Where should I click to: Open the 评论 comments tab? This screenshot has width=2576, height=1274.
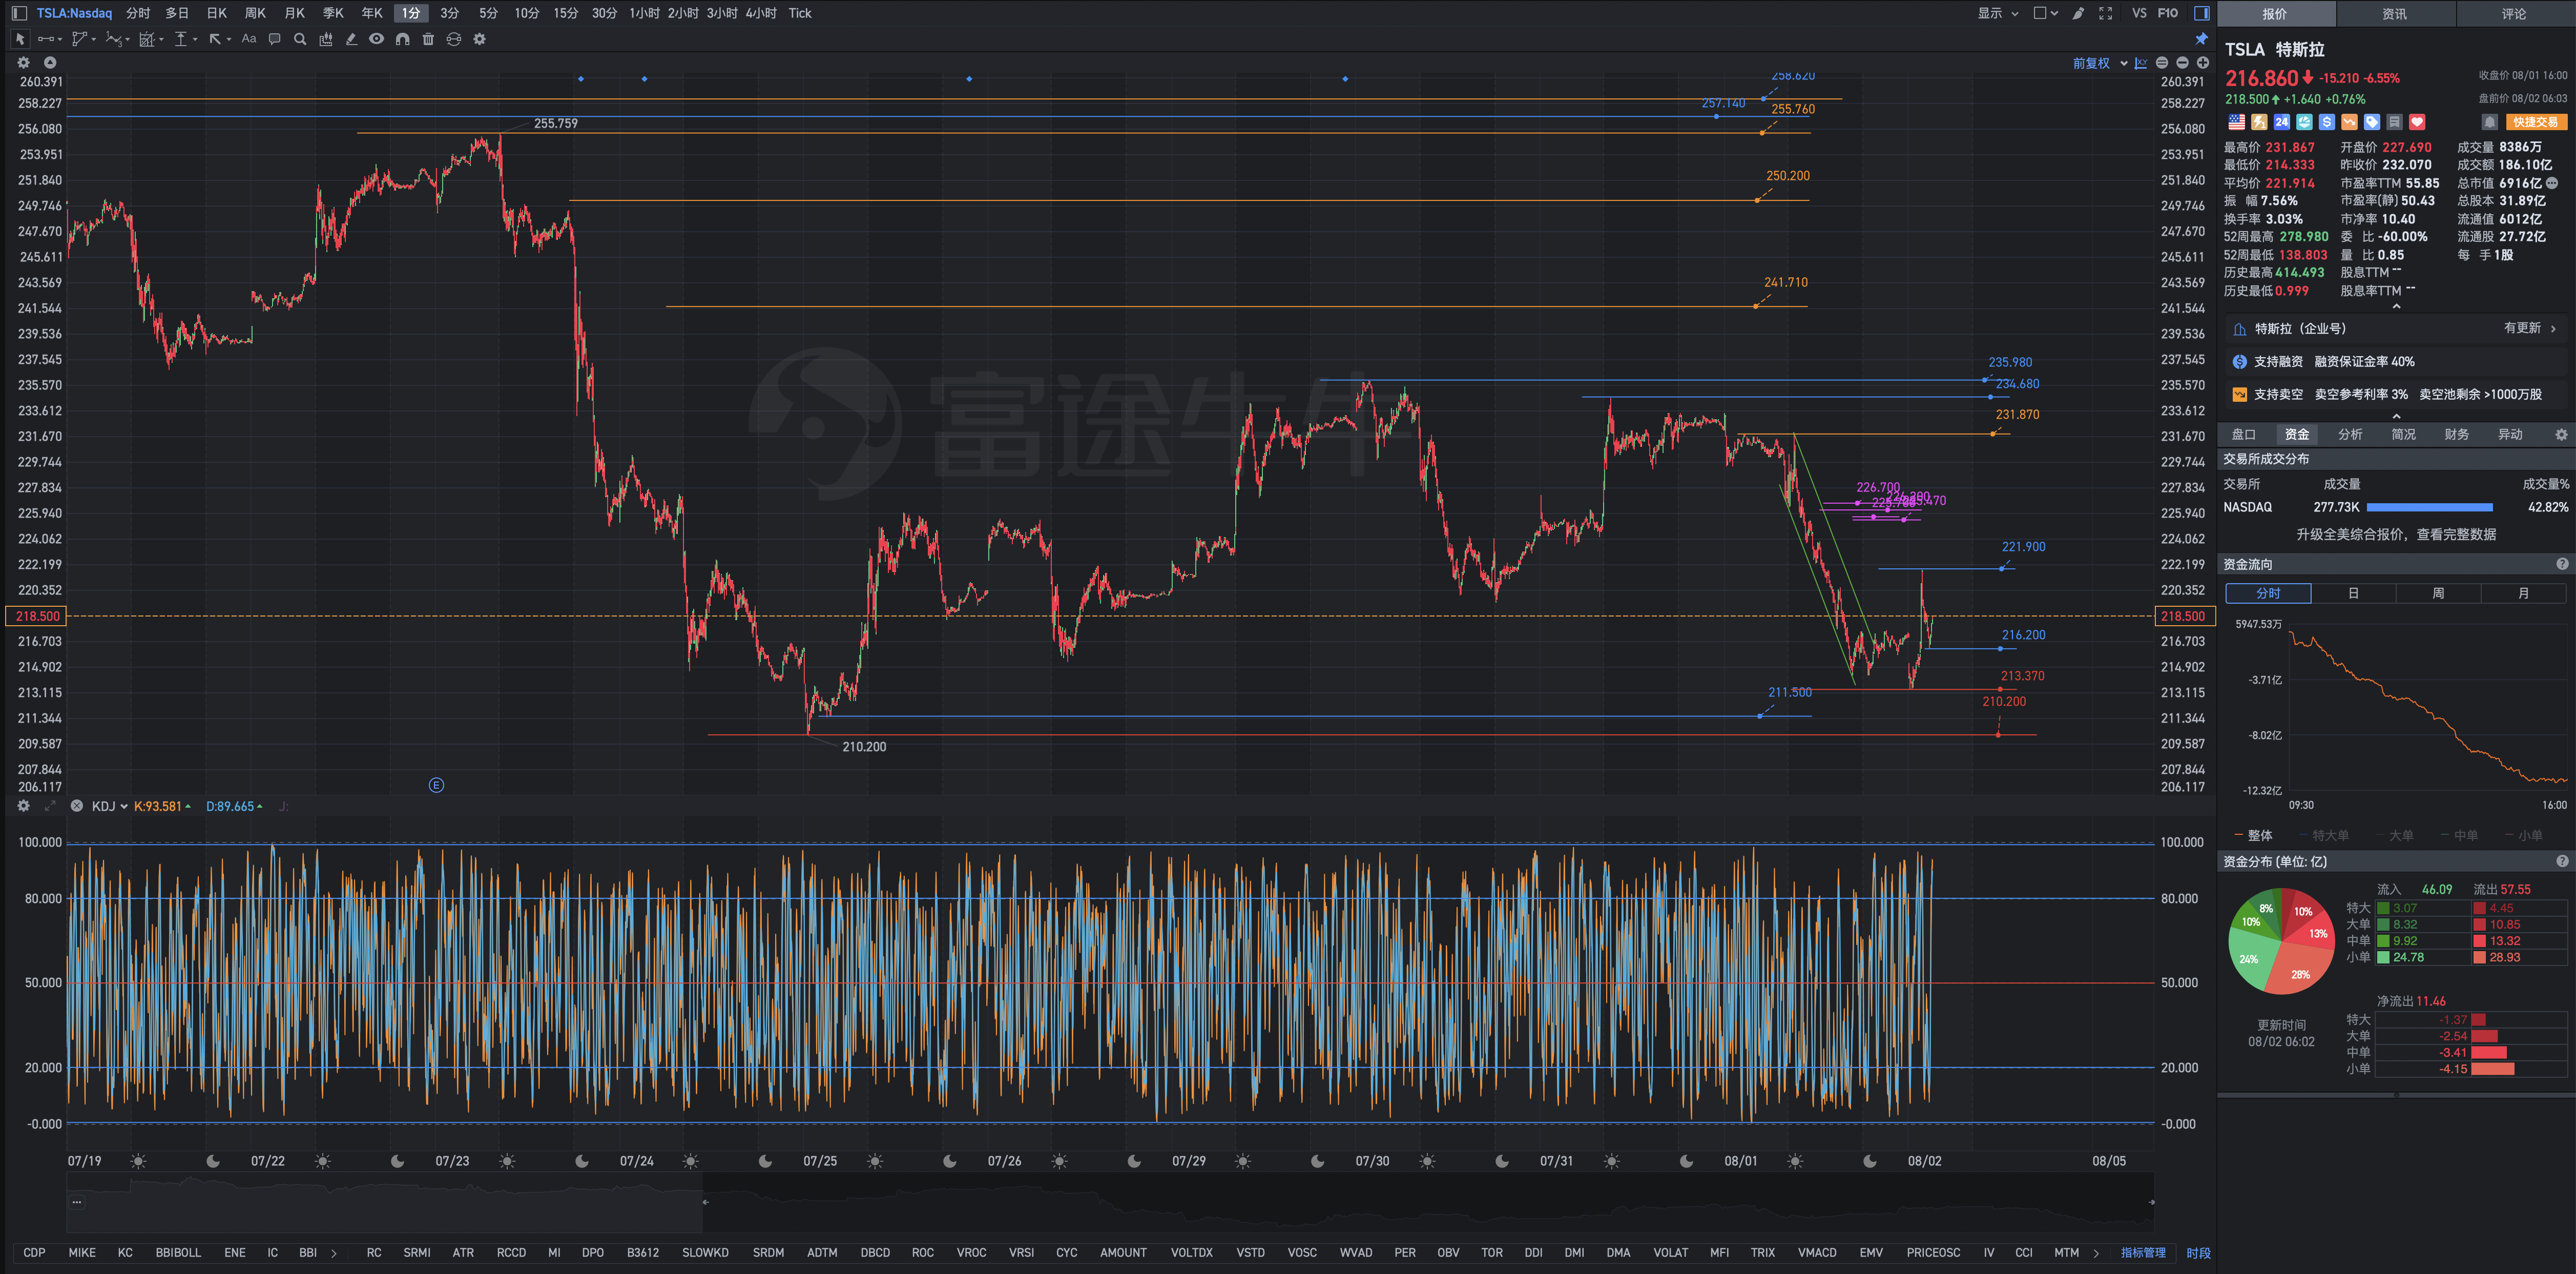click(x=2514, y=14)
